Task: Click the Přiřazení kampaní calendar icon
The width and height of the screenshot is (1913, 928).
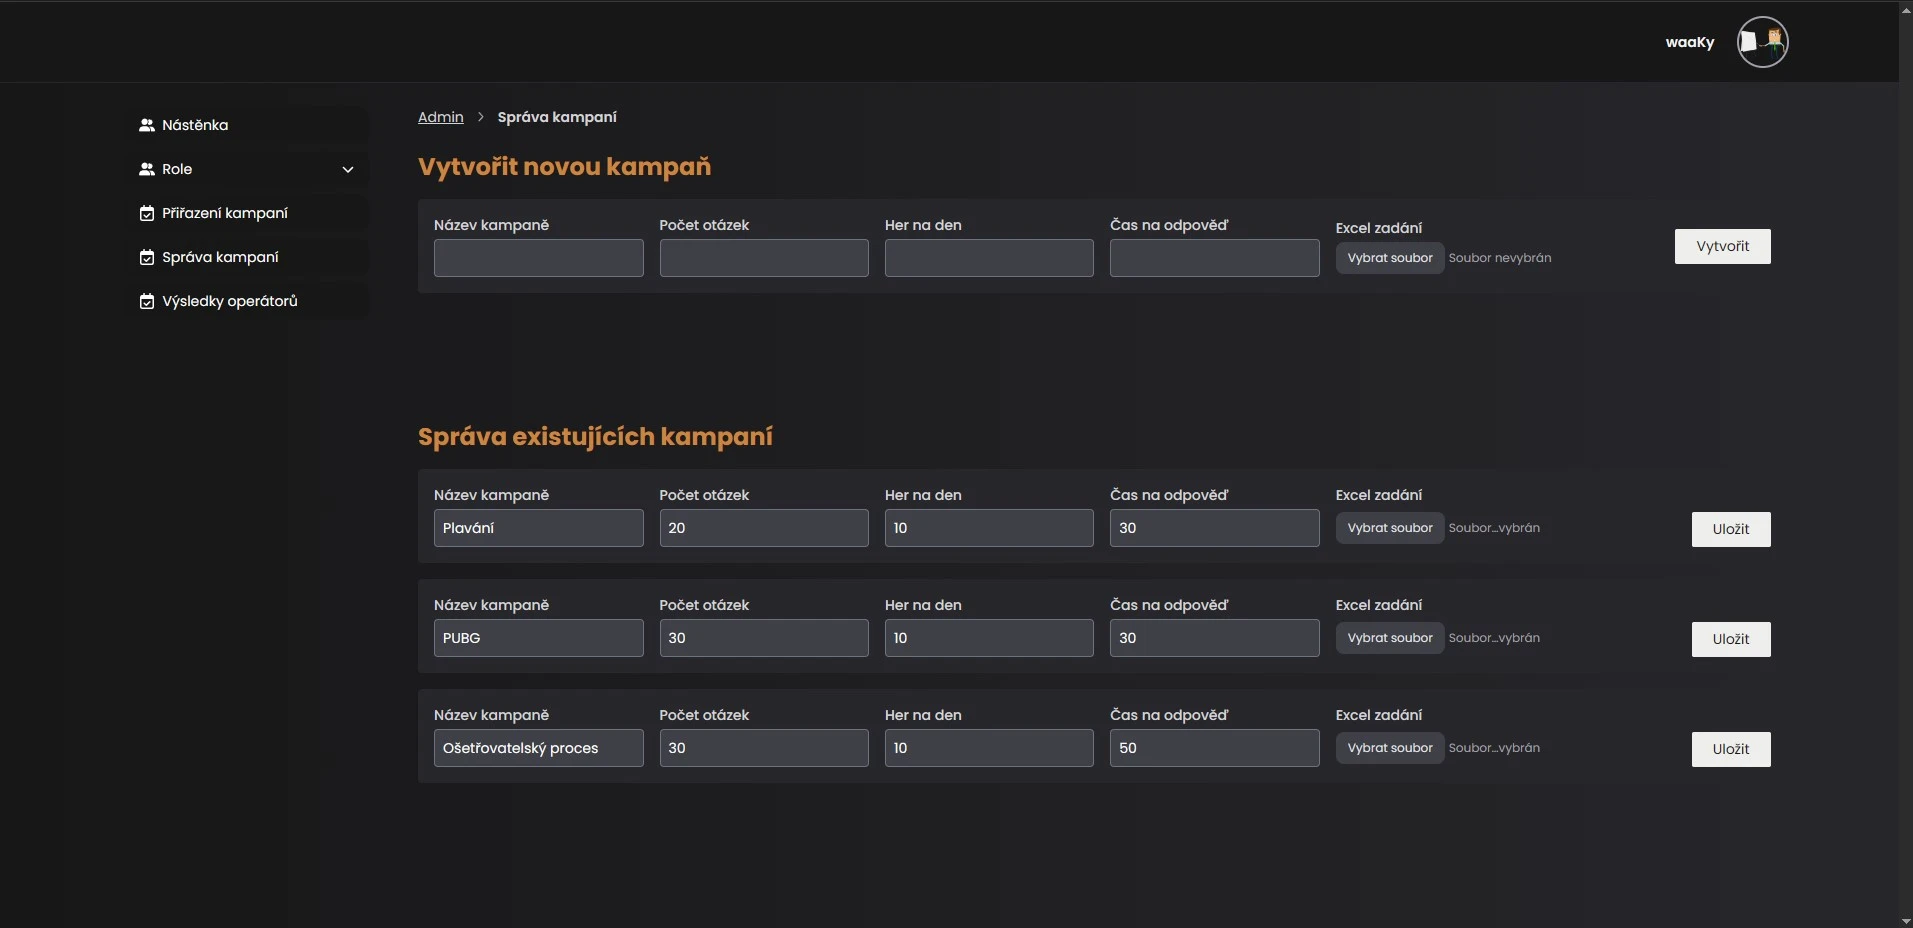Action: coord(147,213)
